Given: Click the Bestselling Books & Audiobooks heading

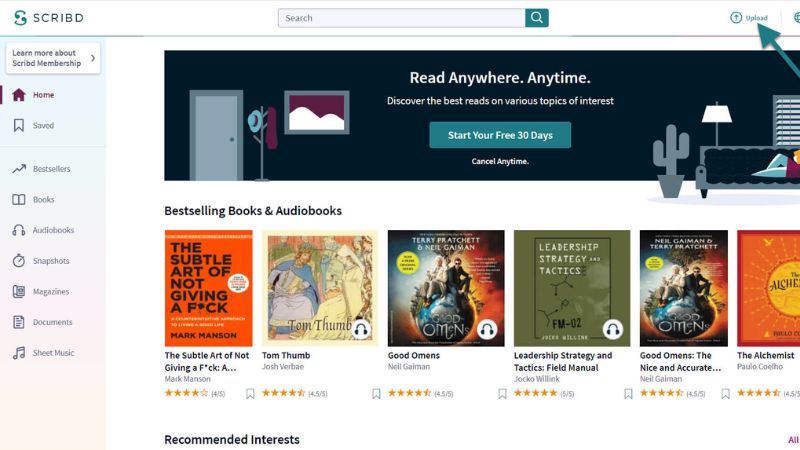Looking at the screenshot, I should click(253, 211).
